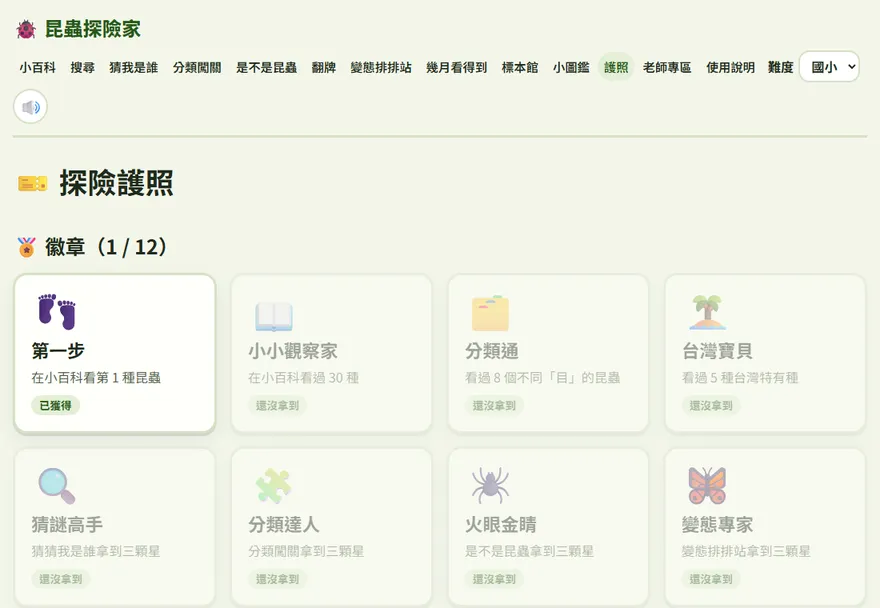Click the 難度 label

point(781,67)
